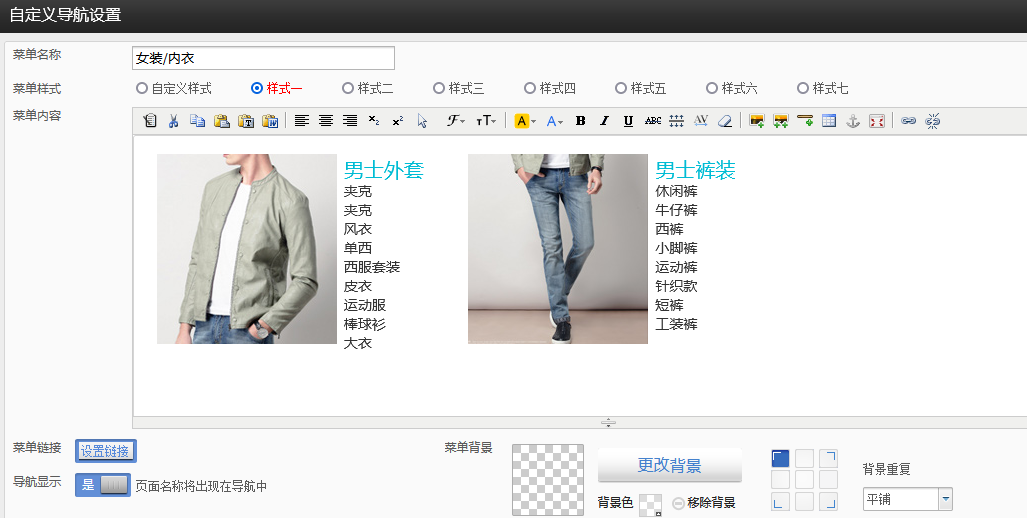Click the 菜单名称 text field

tap(263, 58)
